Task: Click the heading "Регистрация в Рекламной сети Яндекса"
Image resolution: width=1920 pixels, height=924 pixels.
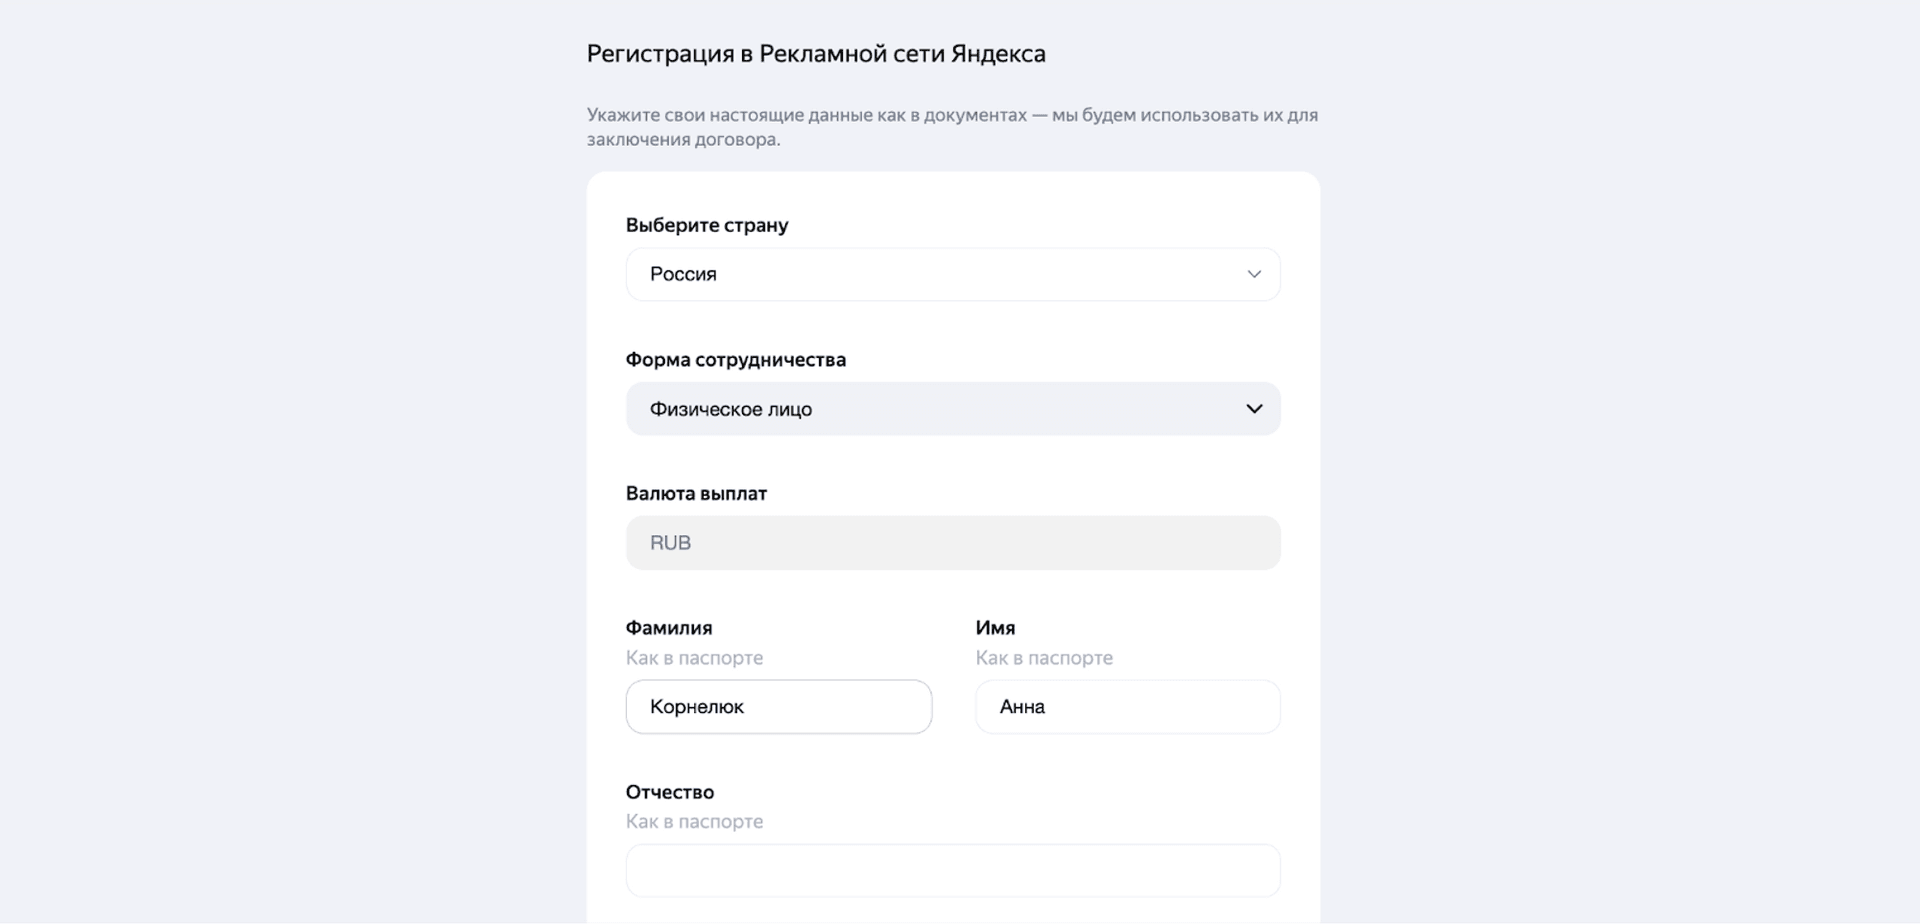Action: click(816, 54)
